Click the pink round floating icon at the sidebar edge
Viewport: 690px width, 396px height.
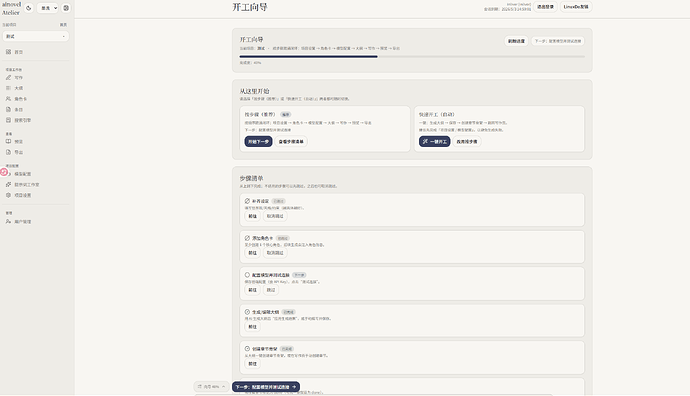click(4, 172)
